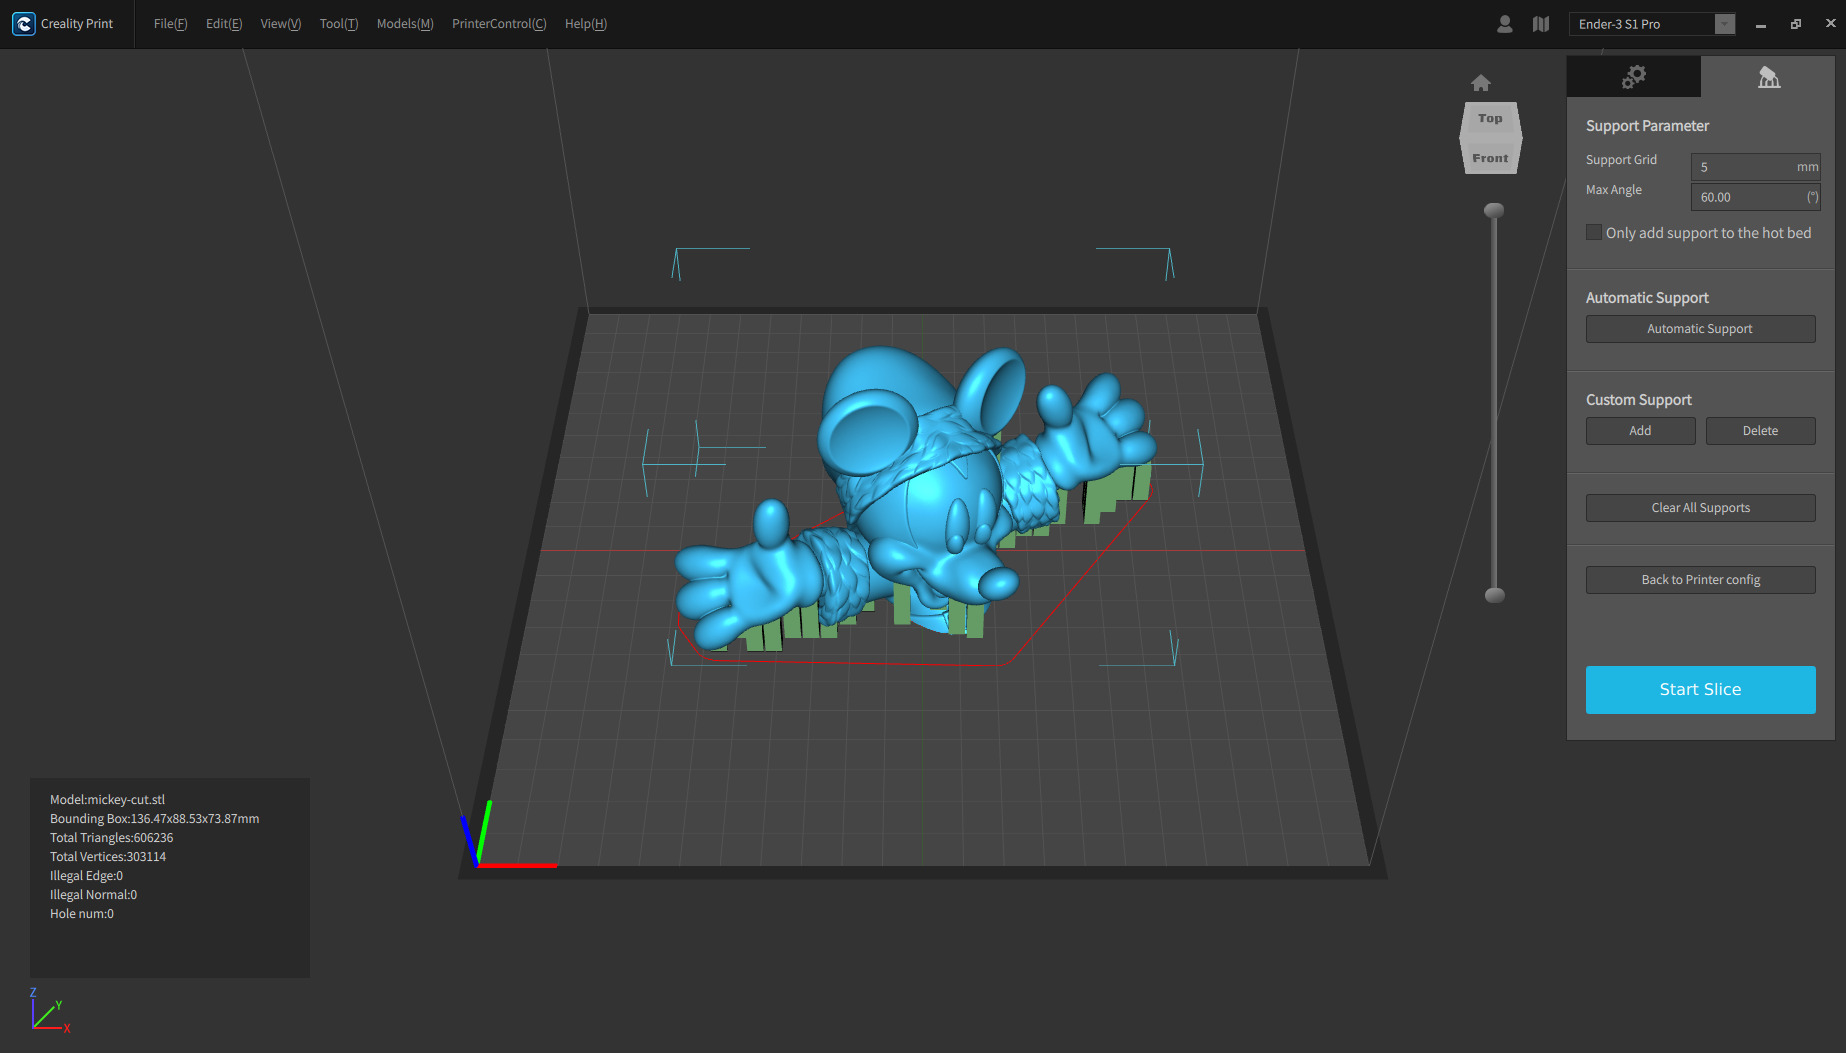The height and width of the screenshot is (1053, 1846).
Task: Open the Tool(T) menu
Action: (339, 24)
